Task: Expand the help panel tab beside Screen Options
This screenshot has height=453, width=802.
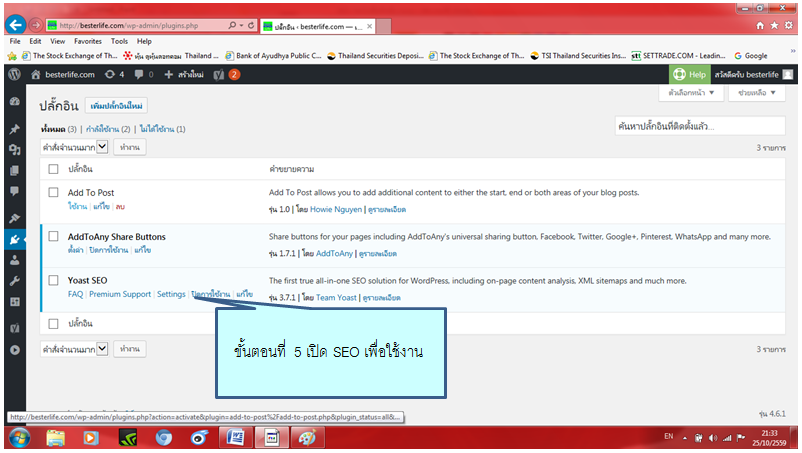Action: click(x=757, y=93)
